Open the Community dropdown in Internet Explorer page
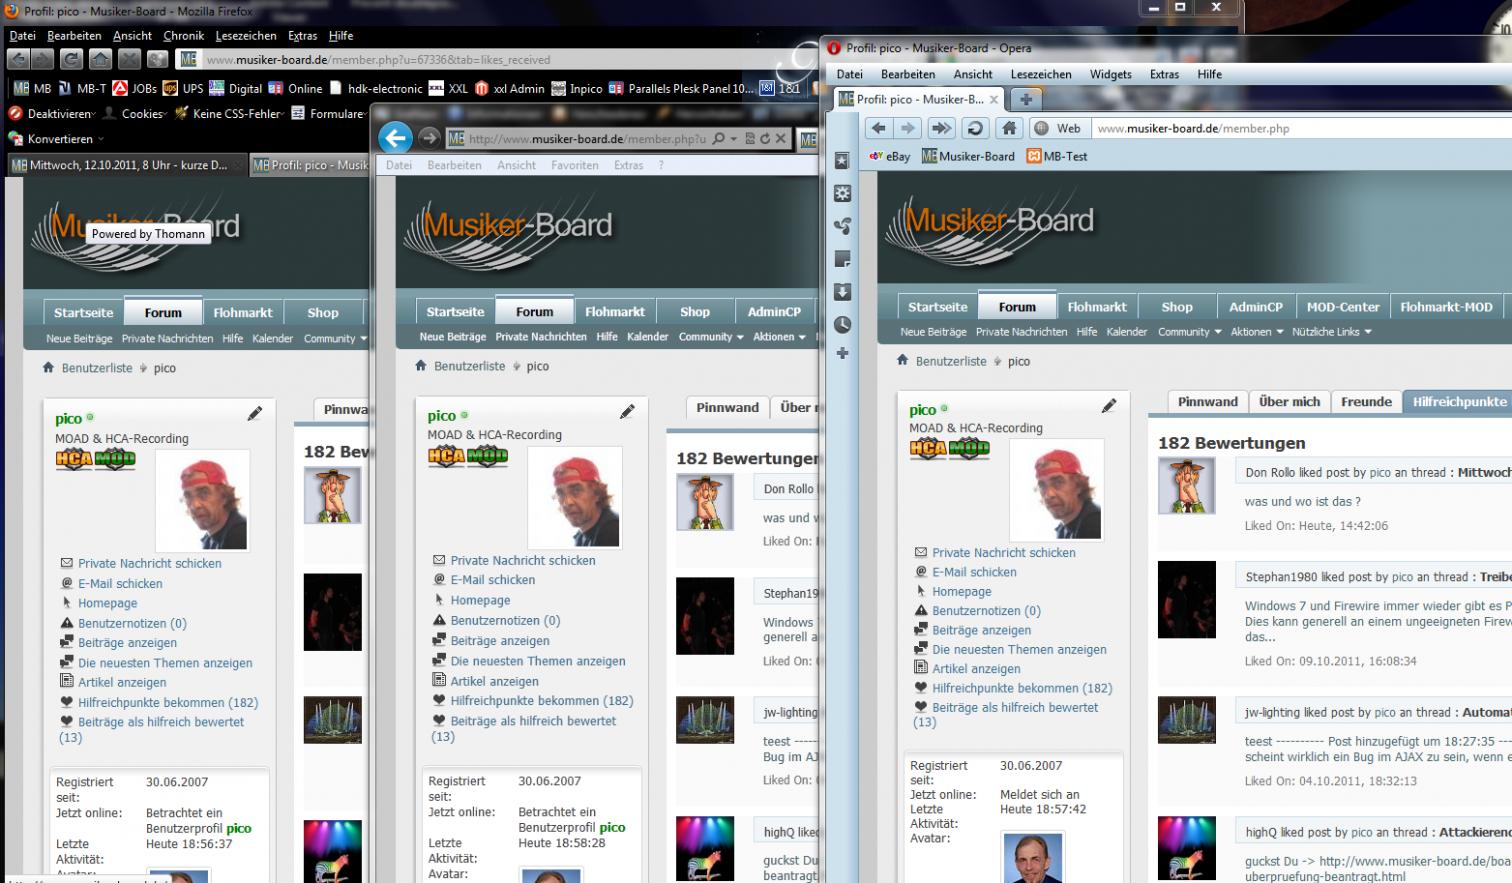 tap(711, 337)
